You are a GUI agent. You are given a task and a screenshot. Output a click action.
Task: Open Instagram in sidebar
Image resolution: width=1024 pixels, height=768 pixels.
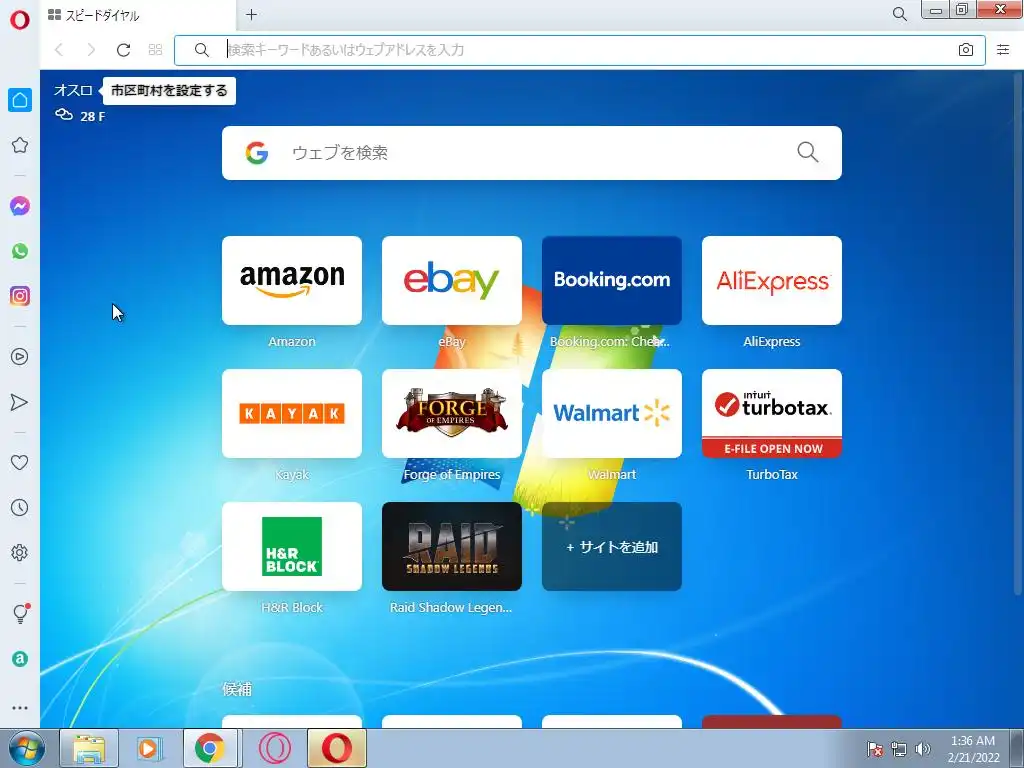(20, 296)
